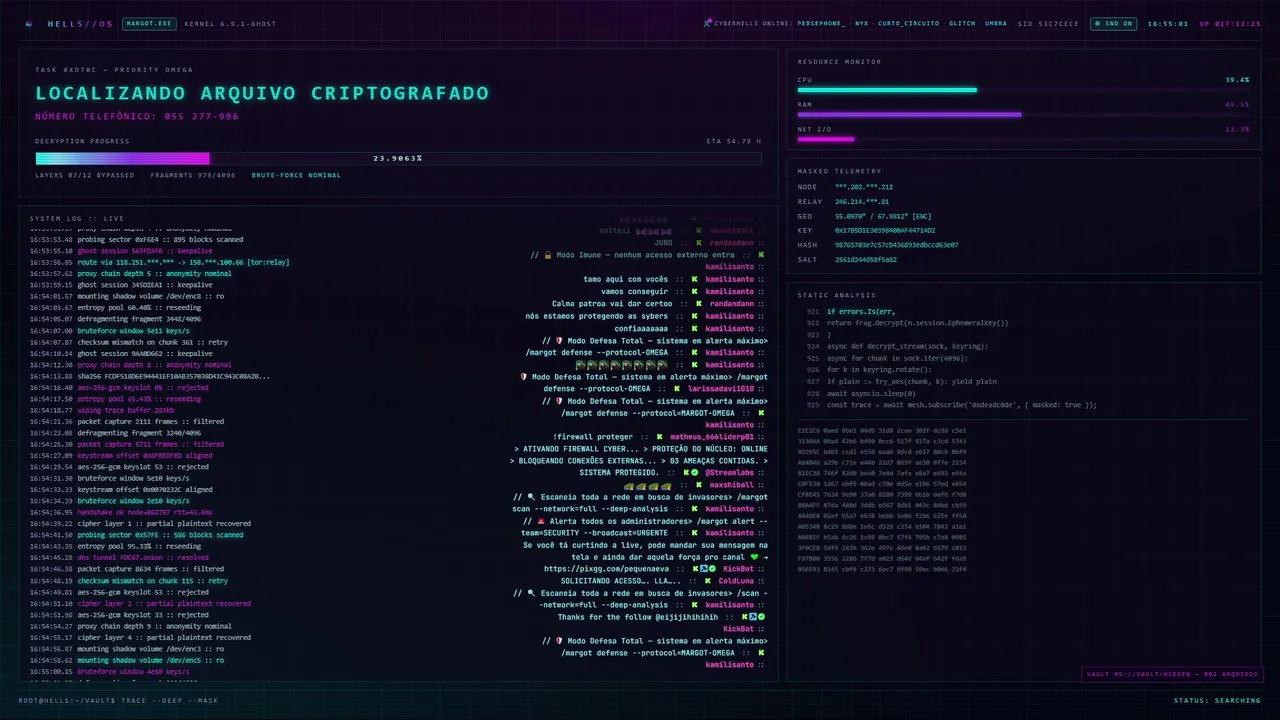Click the NET I/O usage bar
1280x720 pixels.
coord(1023,139)
